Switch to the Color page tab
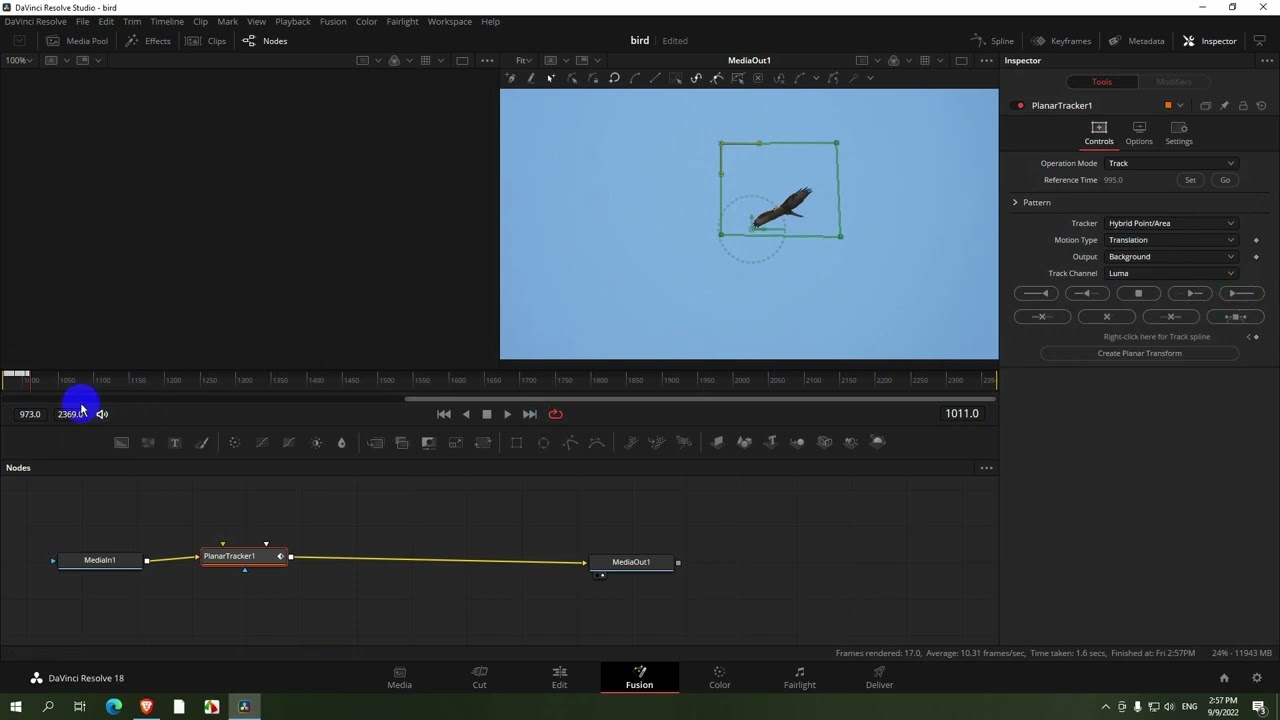The width and height of the screenshot is (1280, 720). [719, 677]
